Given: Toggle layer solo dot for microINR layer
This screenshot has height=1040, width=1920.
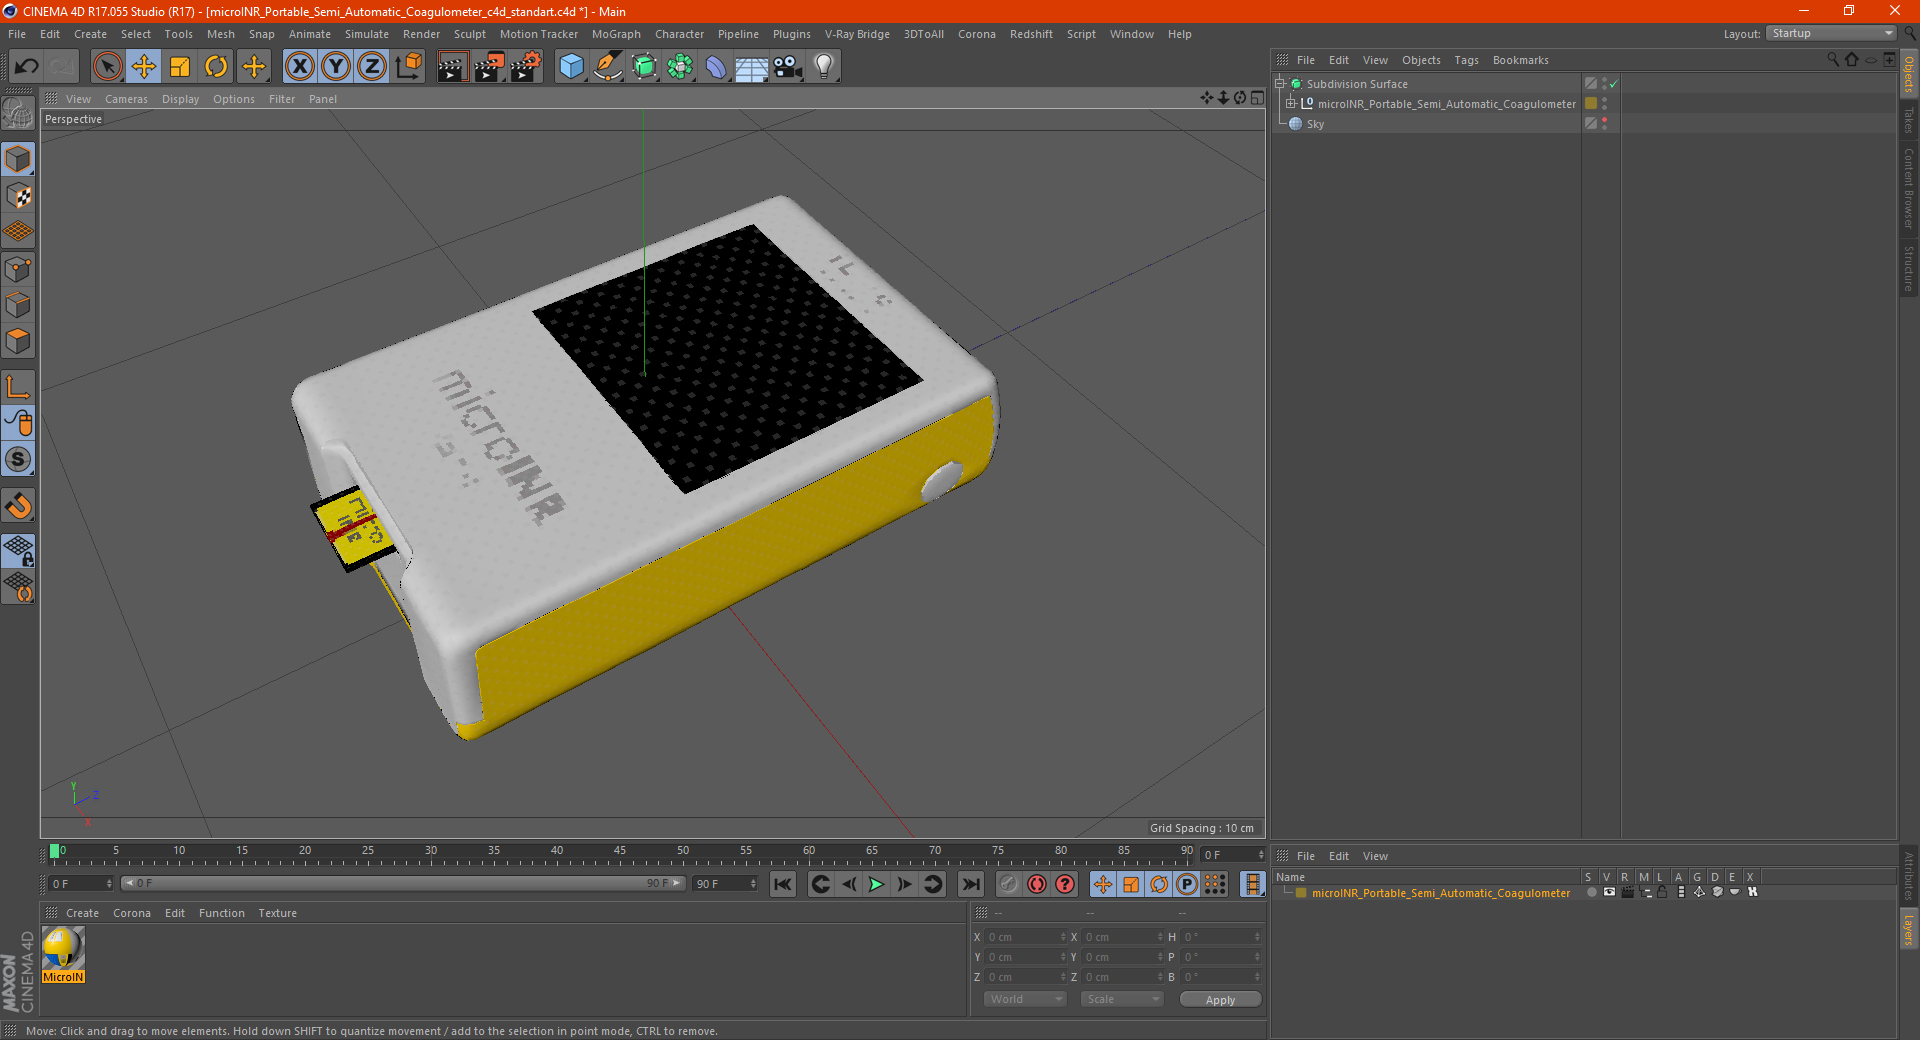Looking at the screenshot, I should point(1591,892).
